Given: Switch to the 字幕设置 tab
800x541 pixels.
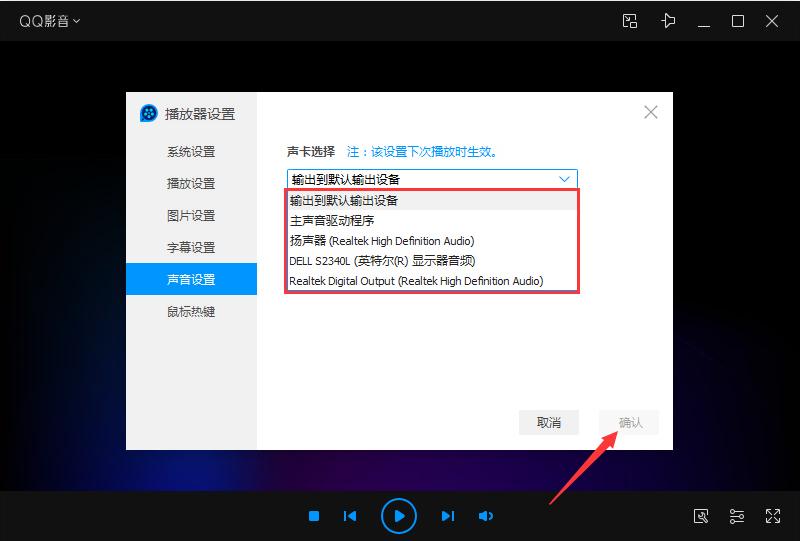Looking at the screenshot, I should pyautogui.click(x=191, y=248).
